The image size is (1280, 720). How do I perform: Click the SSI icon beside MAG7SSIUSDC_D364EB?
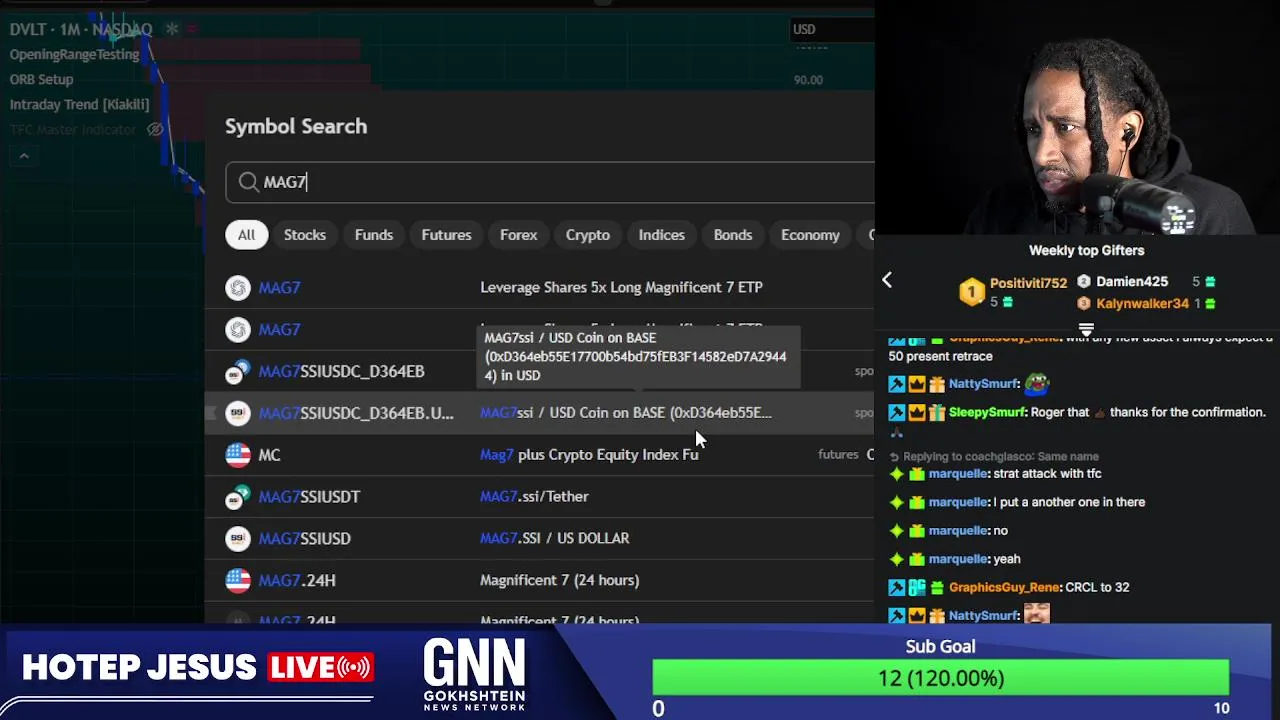[x=238, y=372]
